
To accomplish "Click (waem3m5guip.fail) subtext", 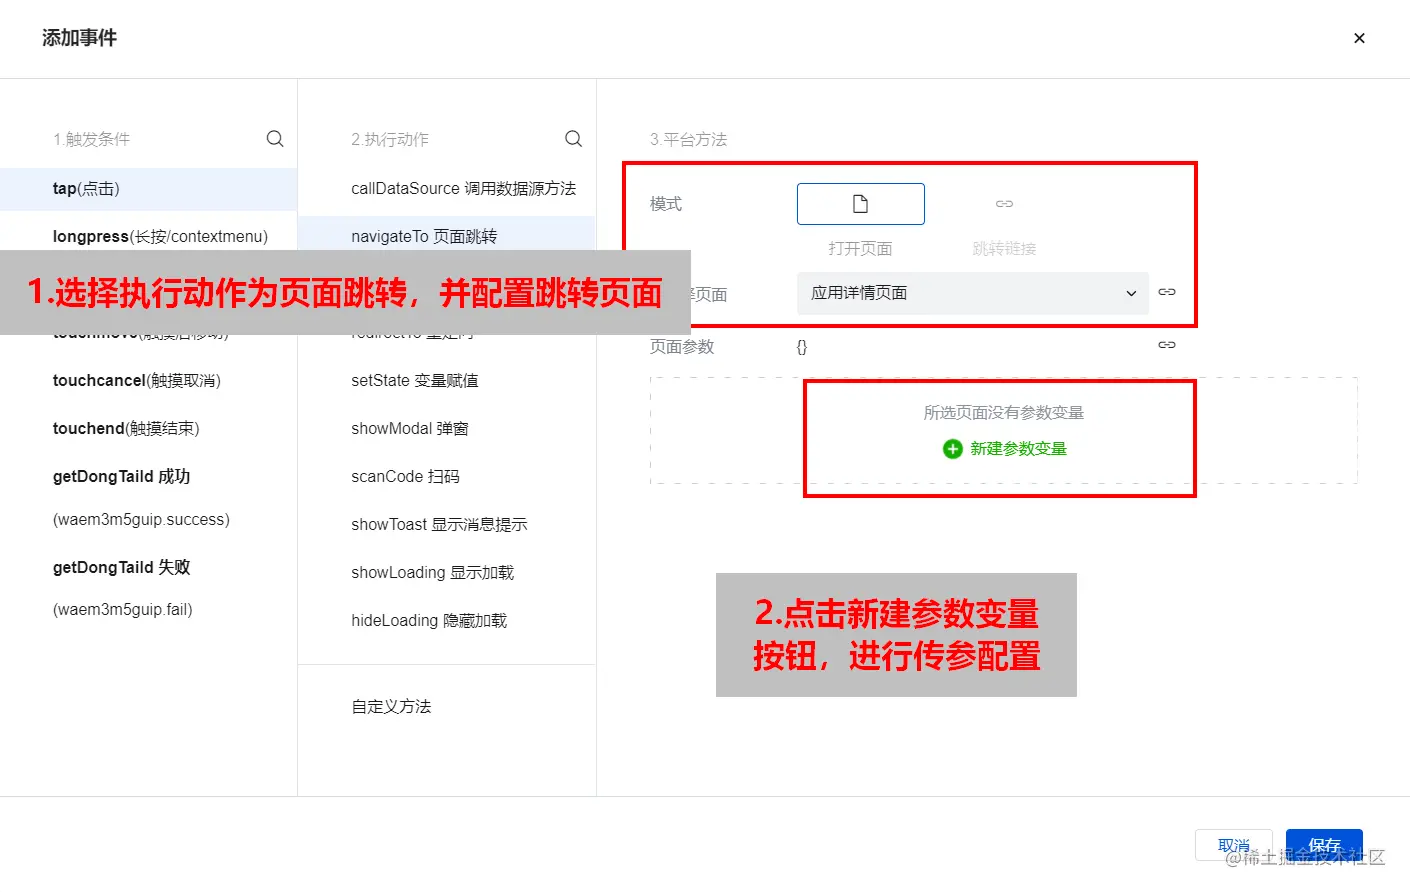I will point(122,610).
